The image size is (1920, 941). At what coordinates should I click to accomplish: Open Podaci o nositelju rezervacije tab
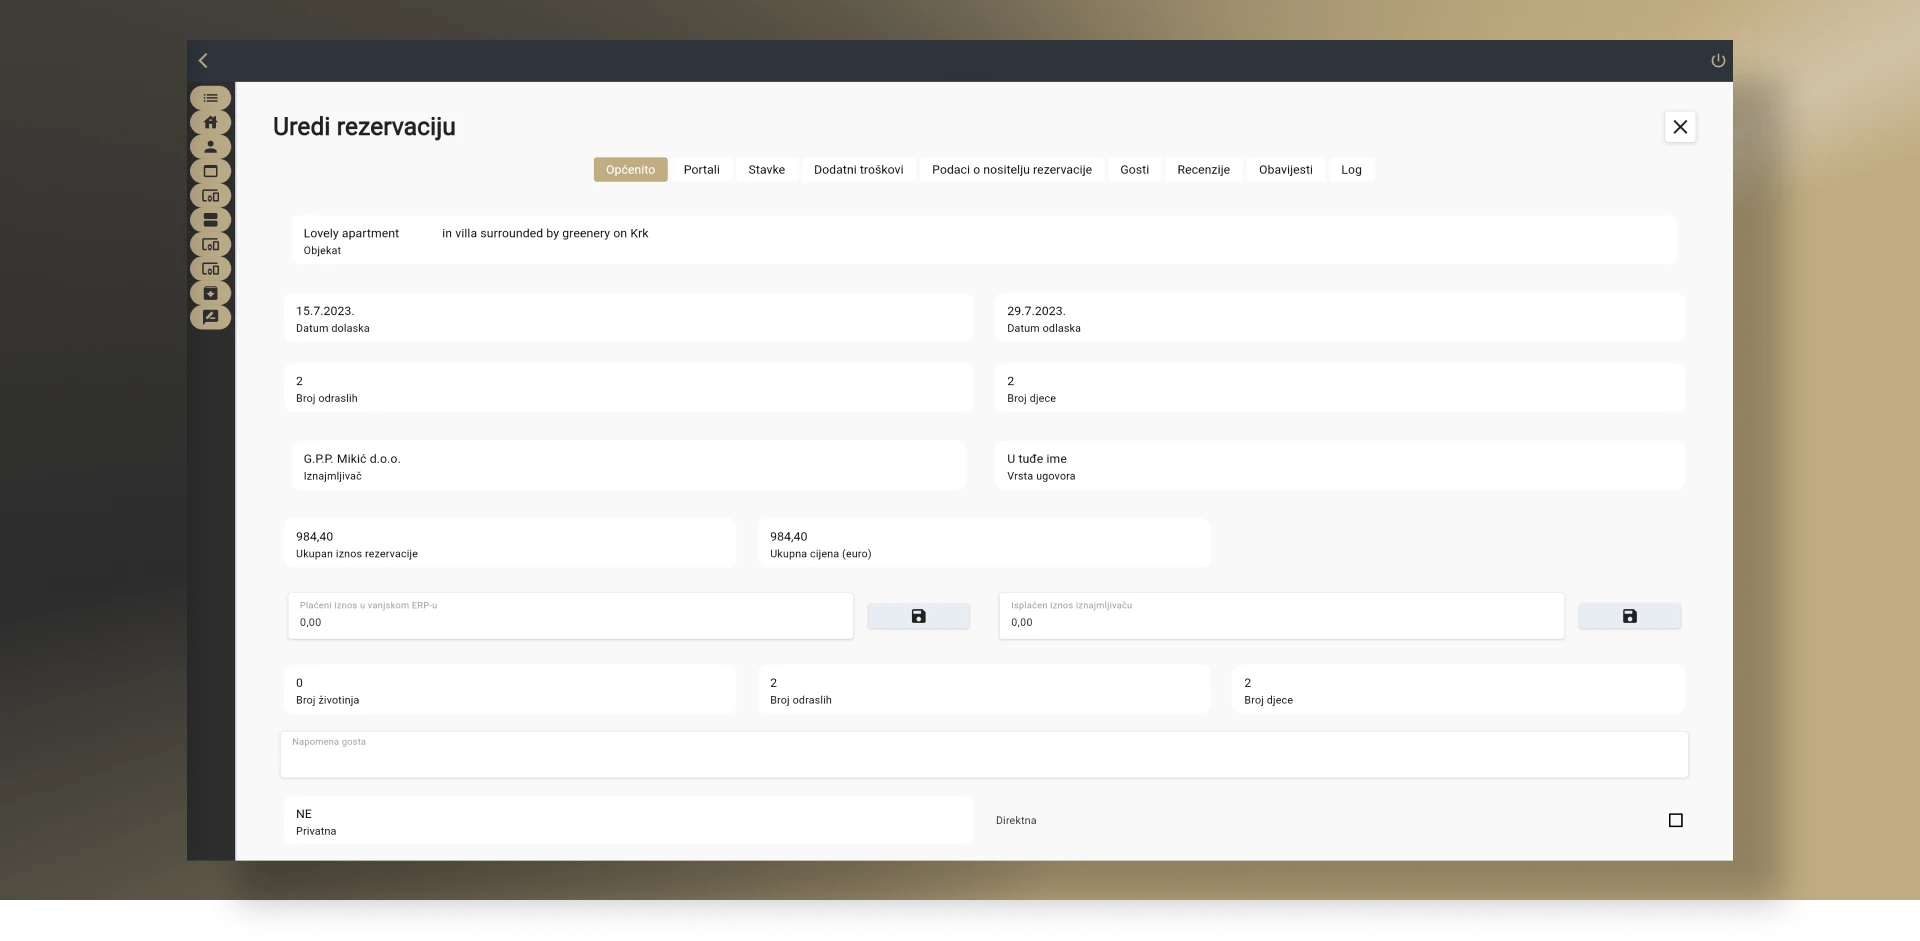tap(1012, 170)
